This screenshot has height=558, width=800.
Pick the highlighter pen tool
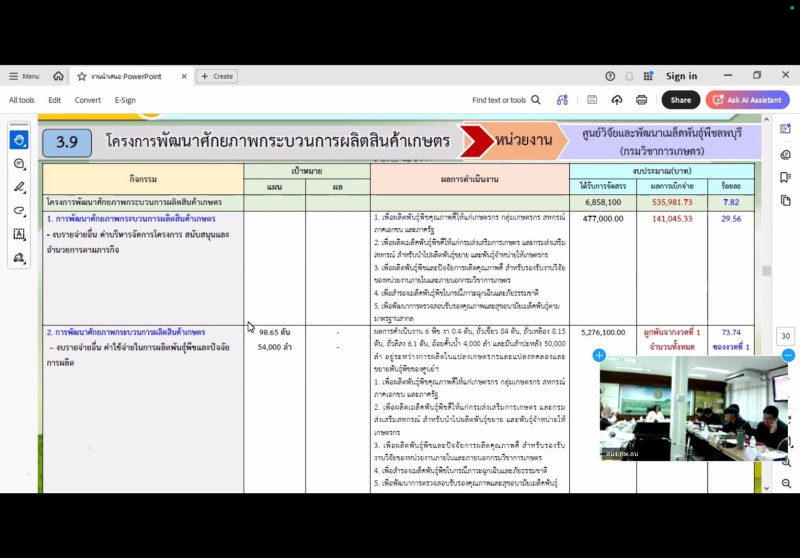[x=19, y=187]
